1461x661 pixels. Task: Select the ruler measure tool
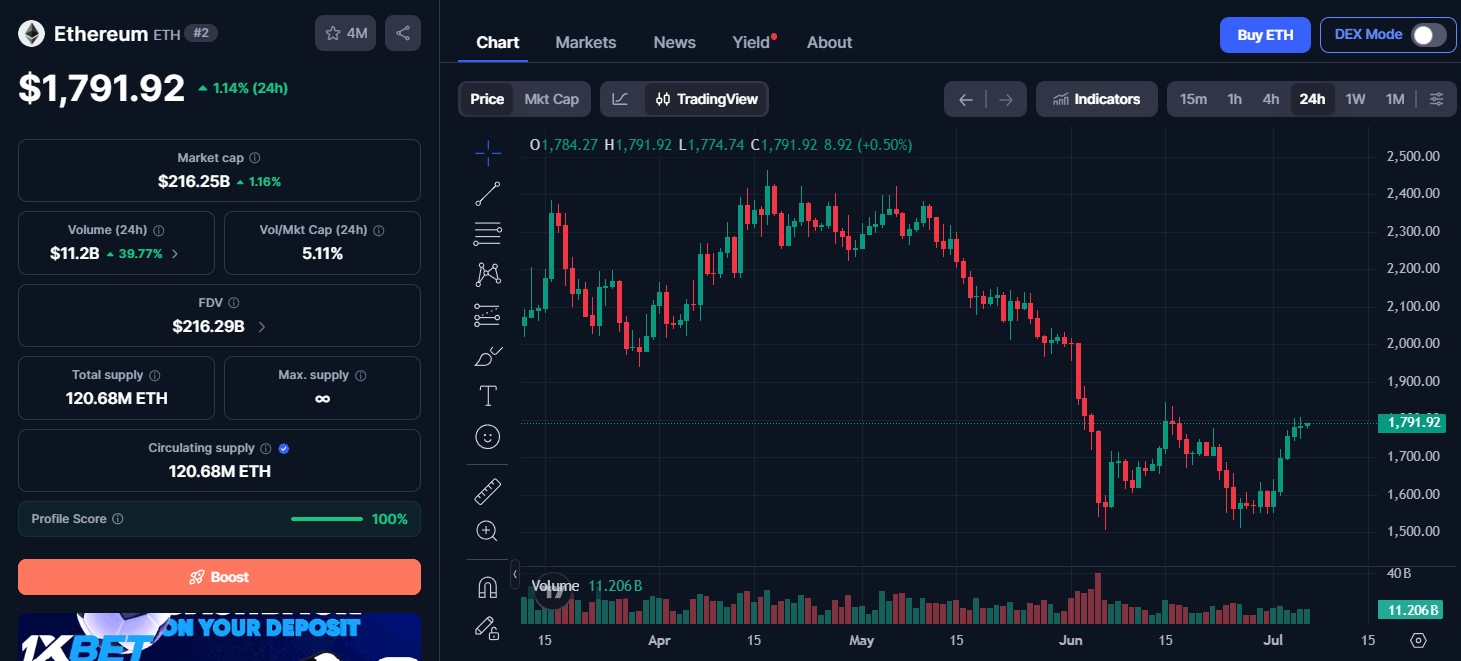coord(488,491)
